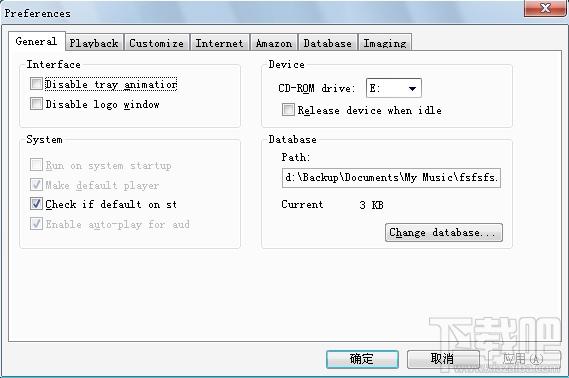Tick the Disable logo window checkbox
Screen dimensions: 569x378
pyautogui.click(x=36, y=104)
